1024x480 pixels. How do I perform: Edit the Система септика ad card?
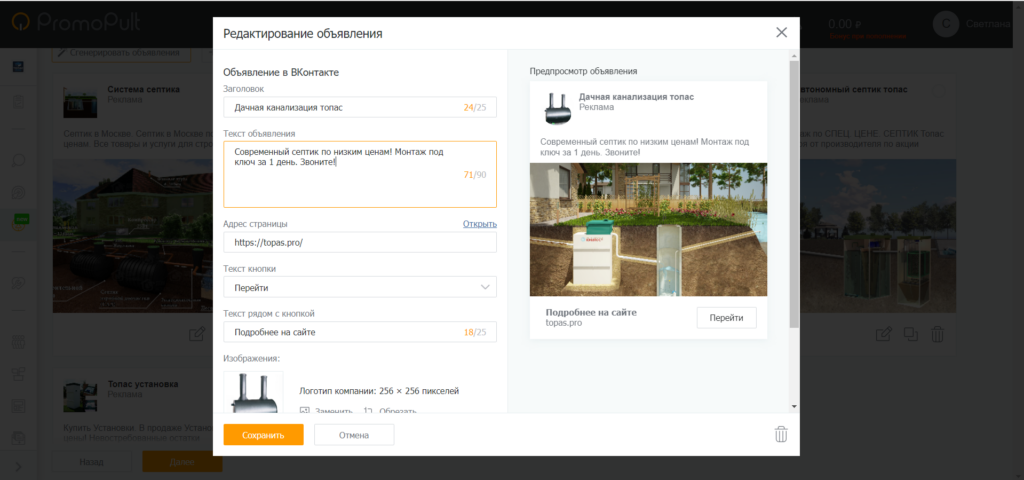point(197,334)
